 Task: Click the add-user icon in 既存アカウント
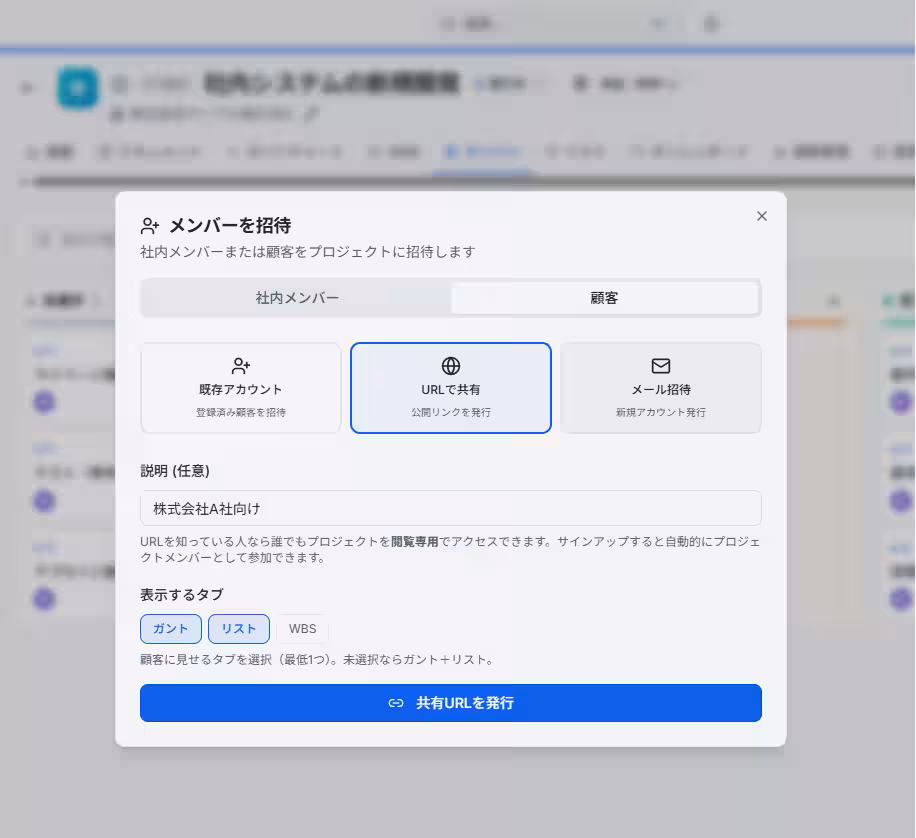click(241, 366)
